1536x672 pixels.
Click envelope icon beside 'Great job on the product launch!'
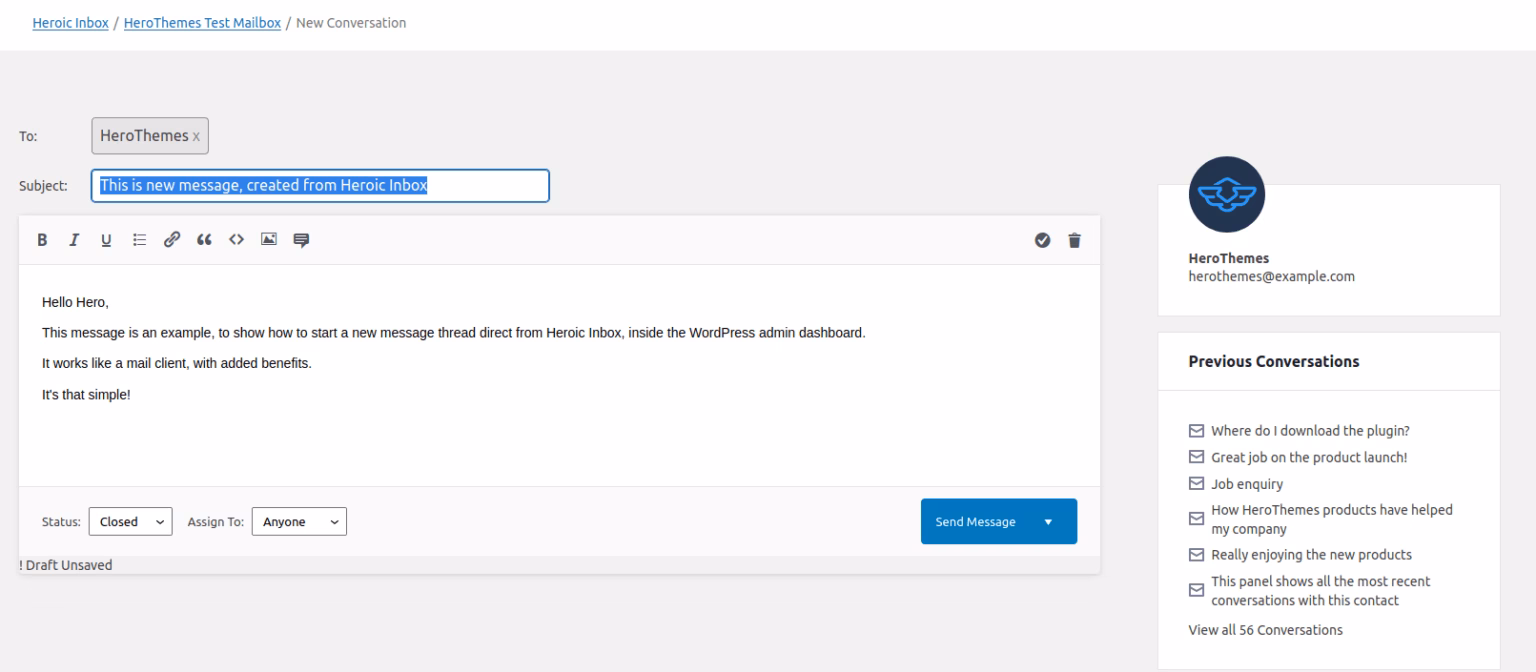pos(1196,458)
